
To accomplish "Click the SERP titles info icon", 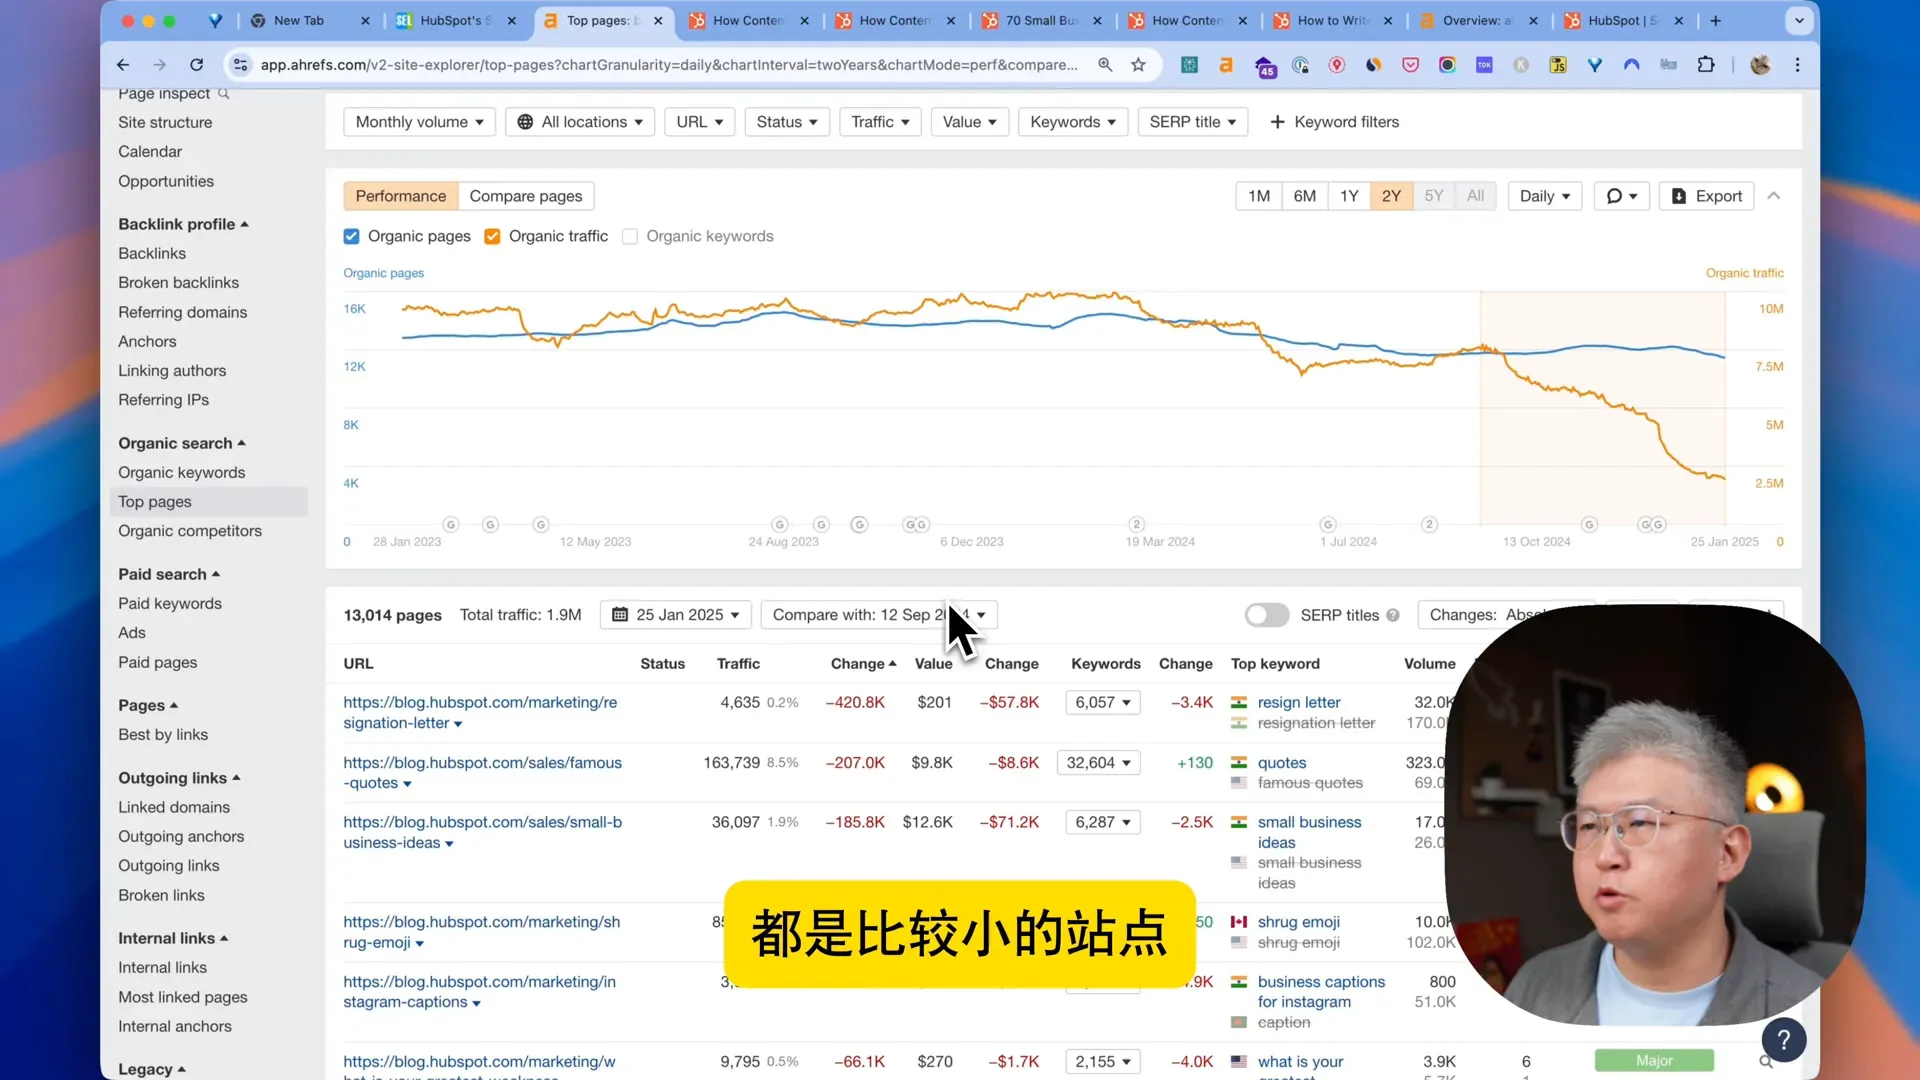I will [1393, 615].
